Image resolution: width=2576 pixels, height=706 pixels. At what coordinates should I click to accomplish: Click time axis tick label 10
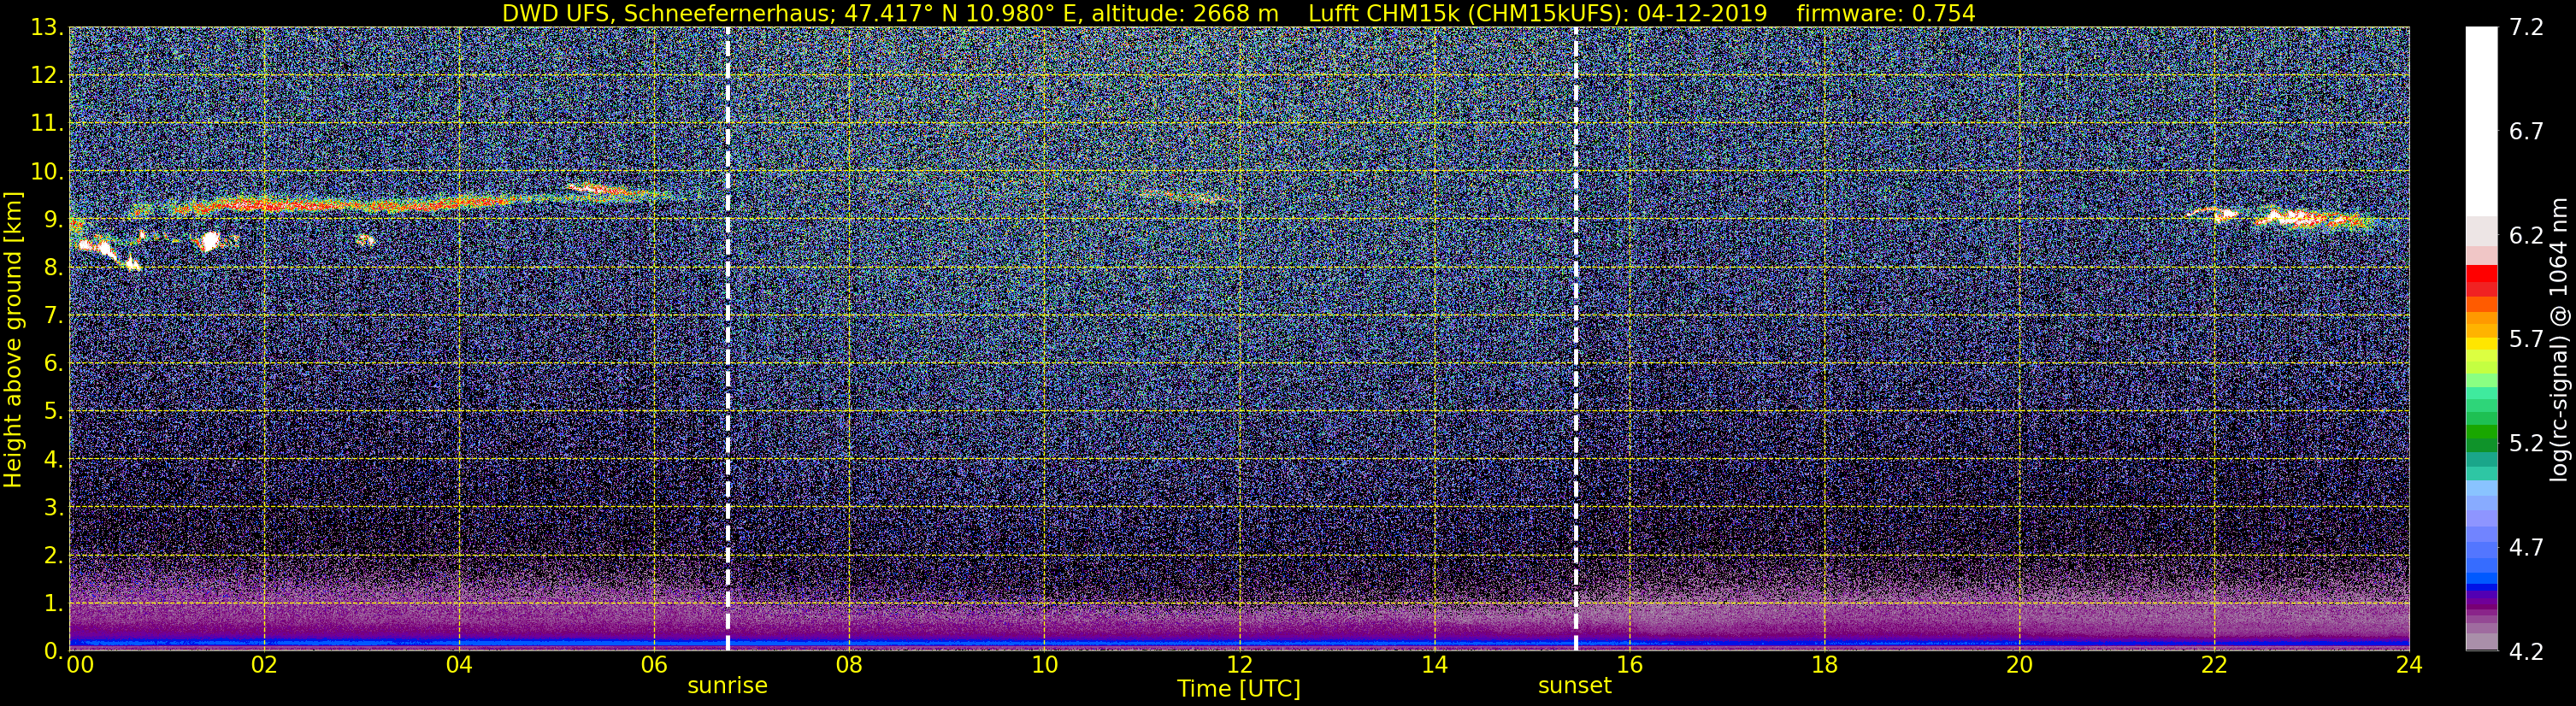pyautogui.click(x=1044, y=666)
